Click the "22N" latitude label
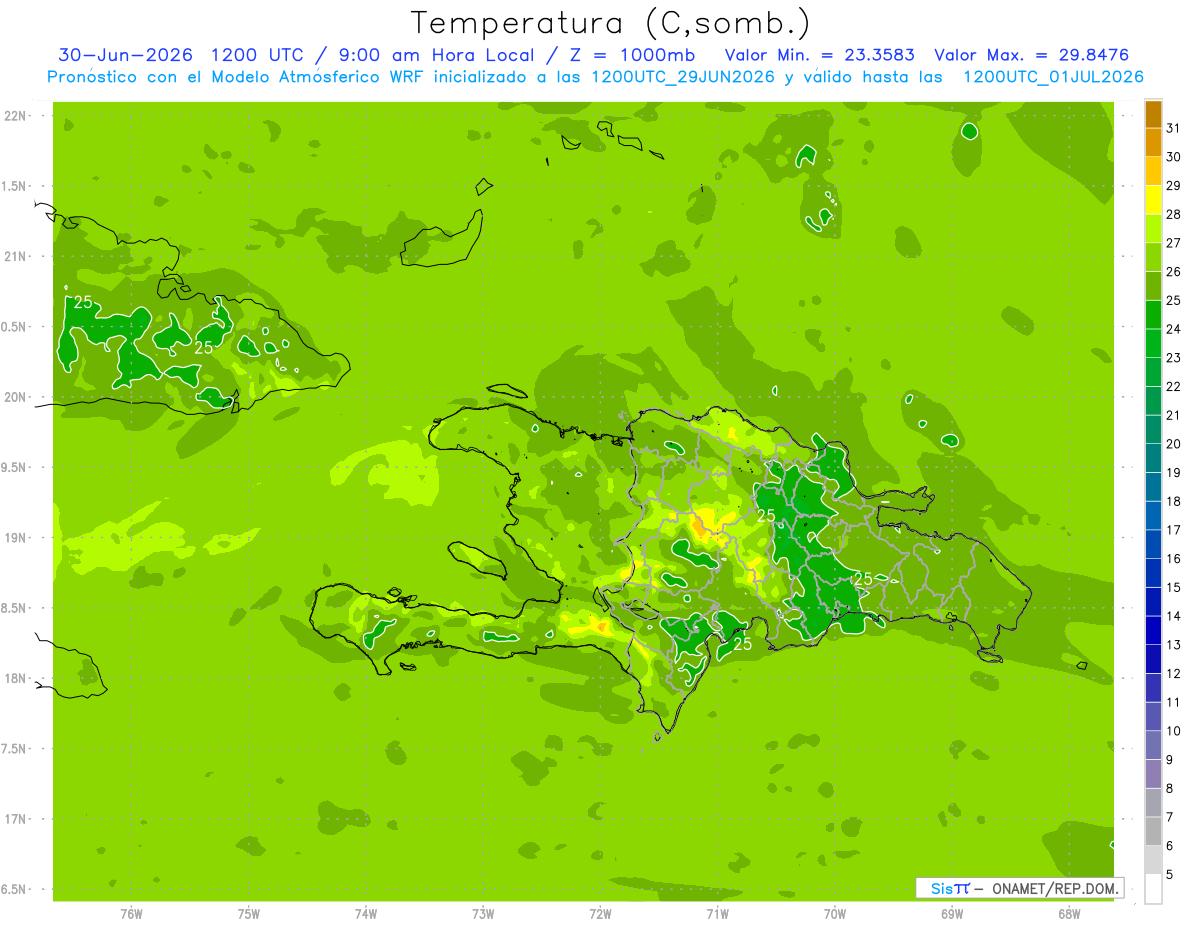This screenshot has height=927, width=1200. pyautogui.click(x=15, y=116)
